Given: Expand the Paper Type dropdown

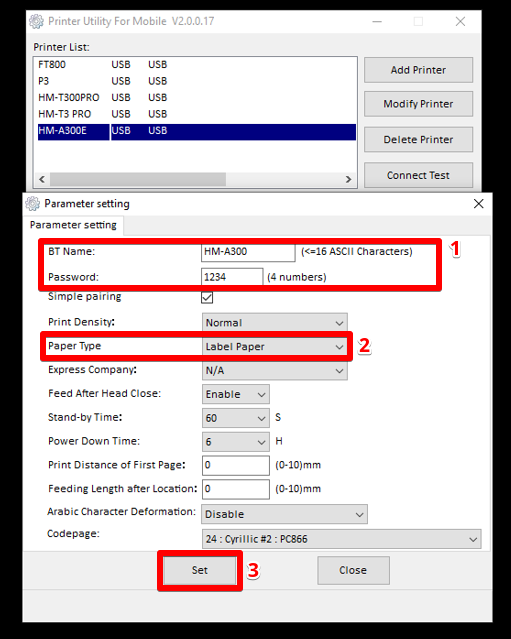Looking at the screenshot, I should click(x=275, y=346).
